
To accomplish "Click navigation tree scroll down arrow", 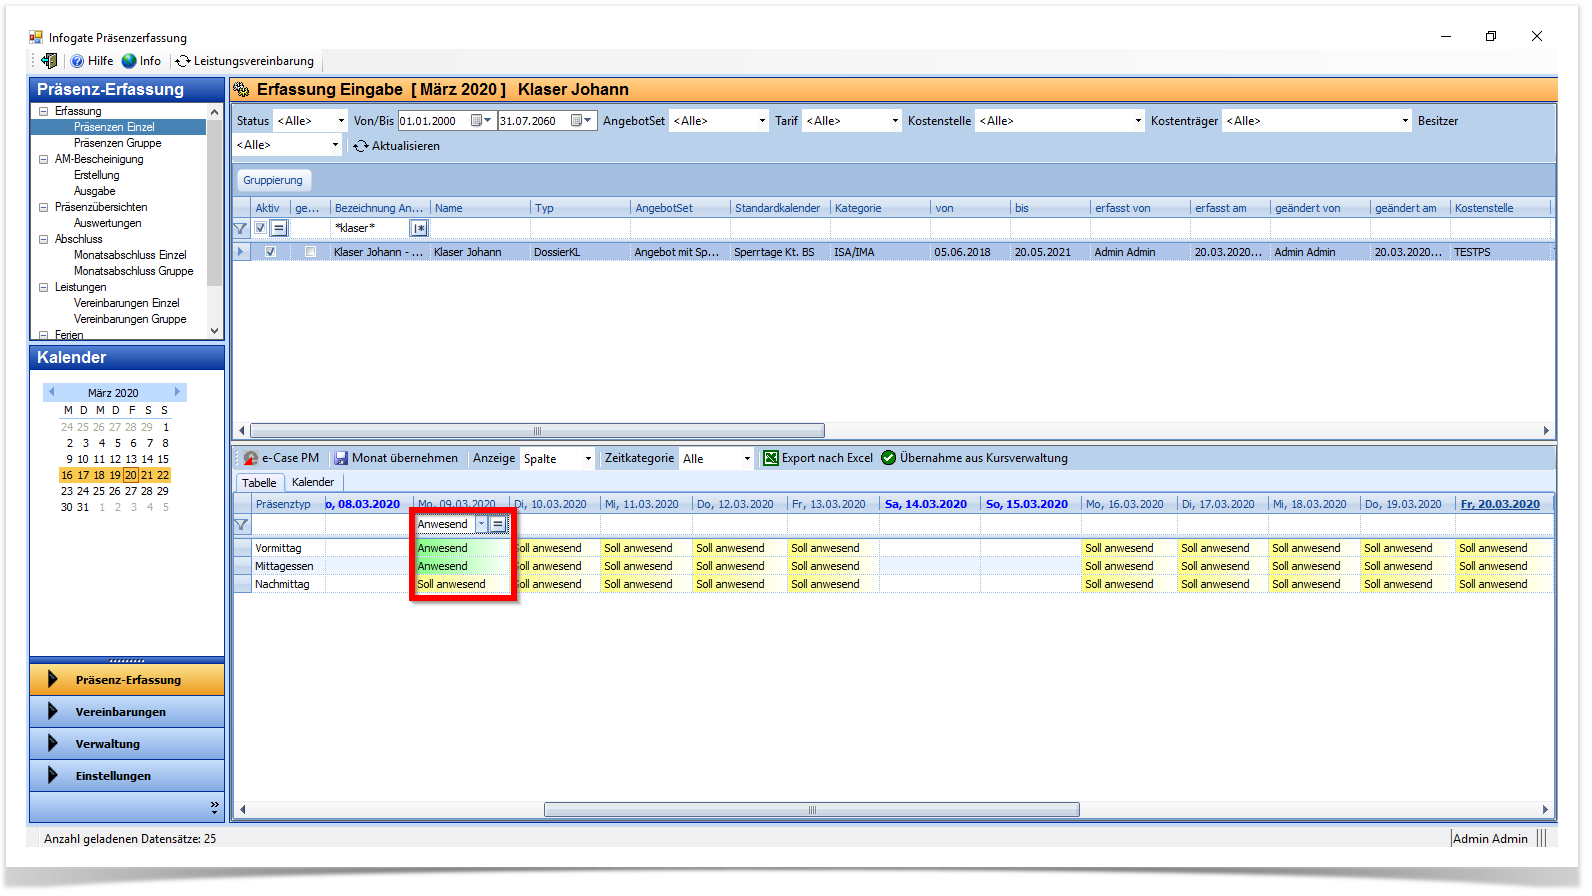I will 214,331.
